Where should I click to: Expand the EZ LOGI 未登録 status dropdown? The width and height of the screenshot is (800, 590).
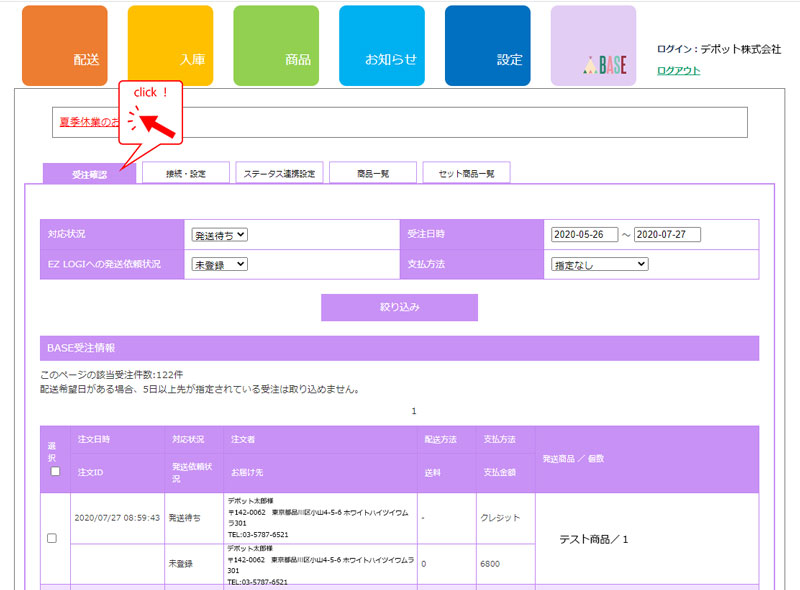(220, 264)
